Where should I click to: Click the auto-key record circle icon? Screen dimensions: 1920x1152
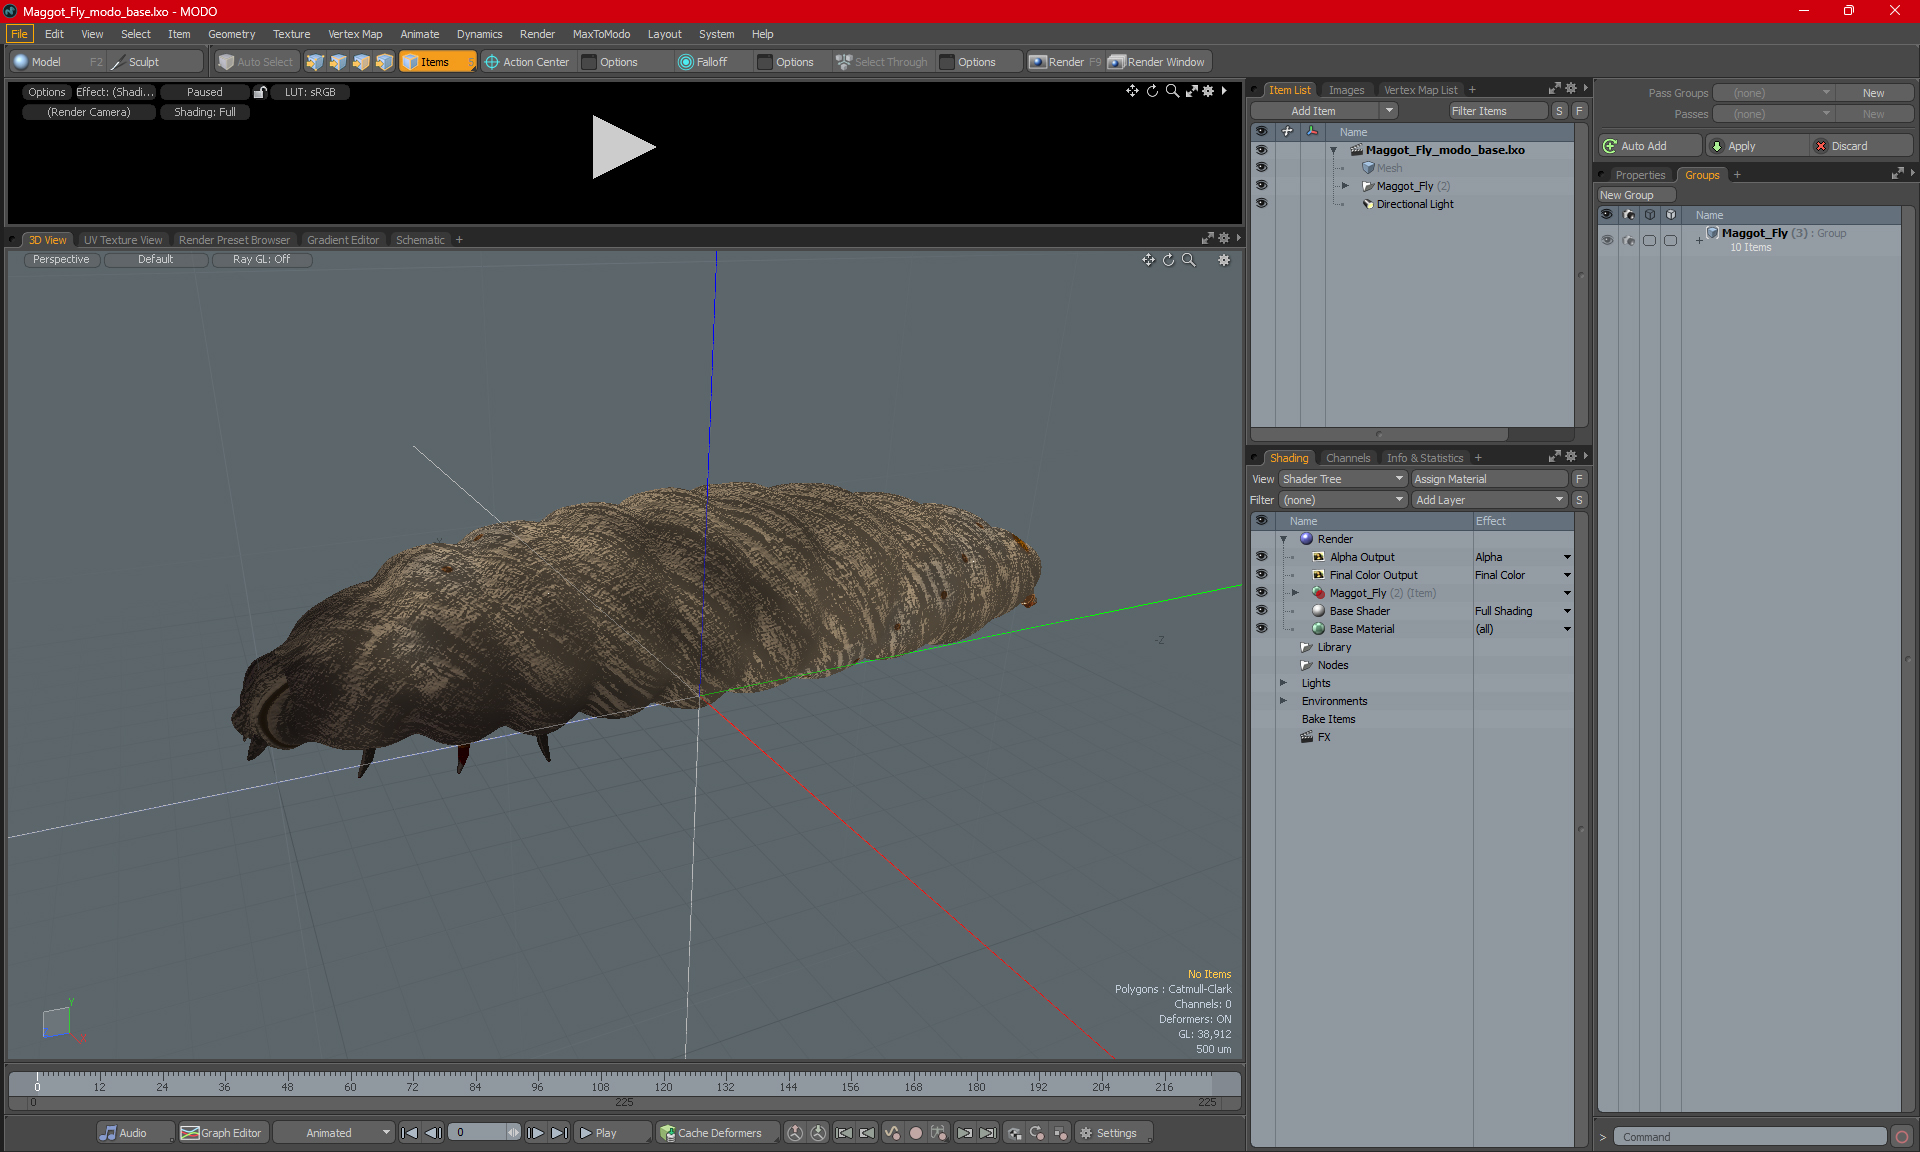point(915,1133)
